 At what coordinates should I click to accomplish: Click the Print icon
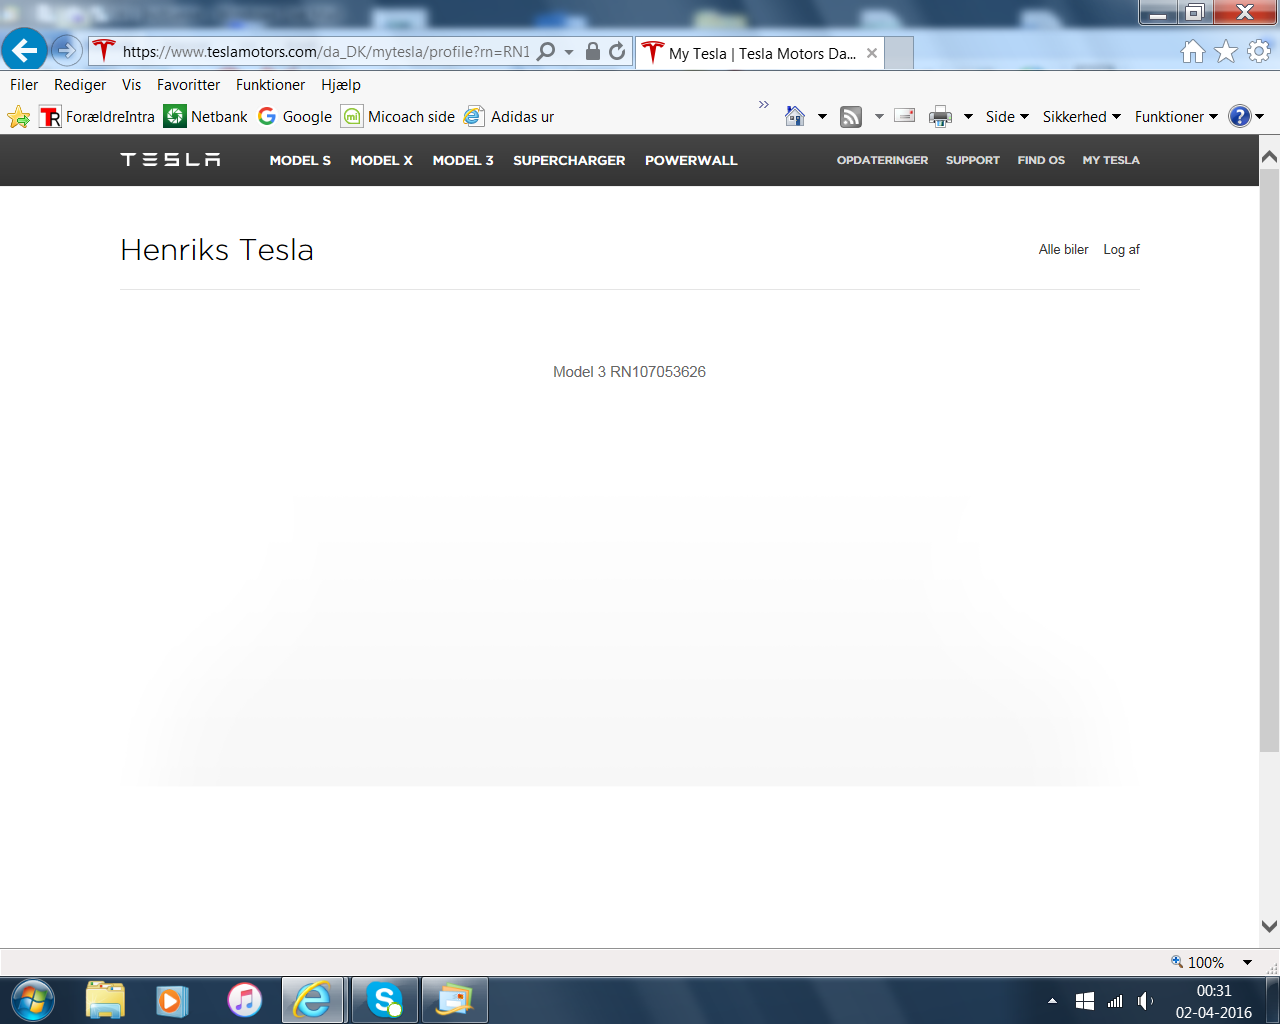[x=940, y=117]
